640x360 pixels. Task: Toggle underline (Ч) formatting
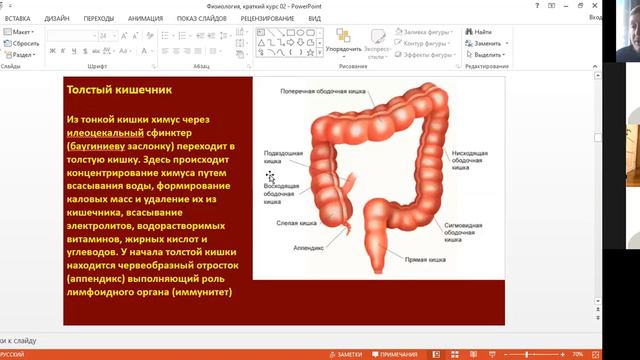tap(74, 51)
